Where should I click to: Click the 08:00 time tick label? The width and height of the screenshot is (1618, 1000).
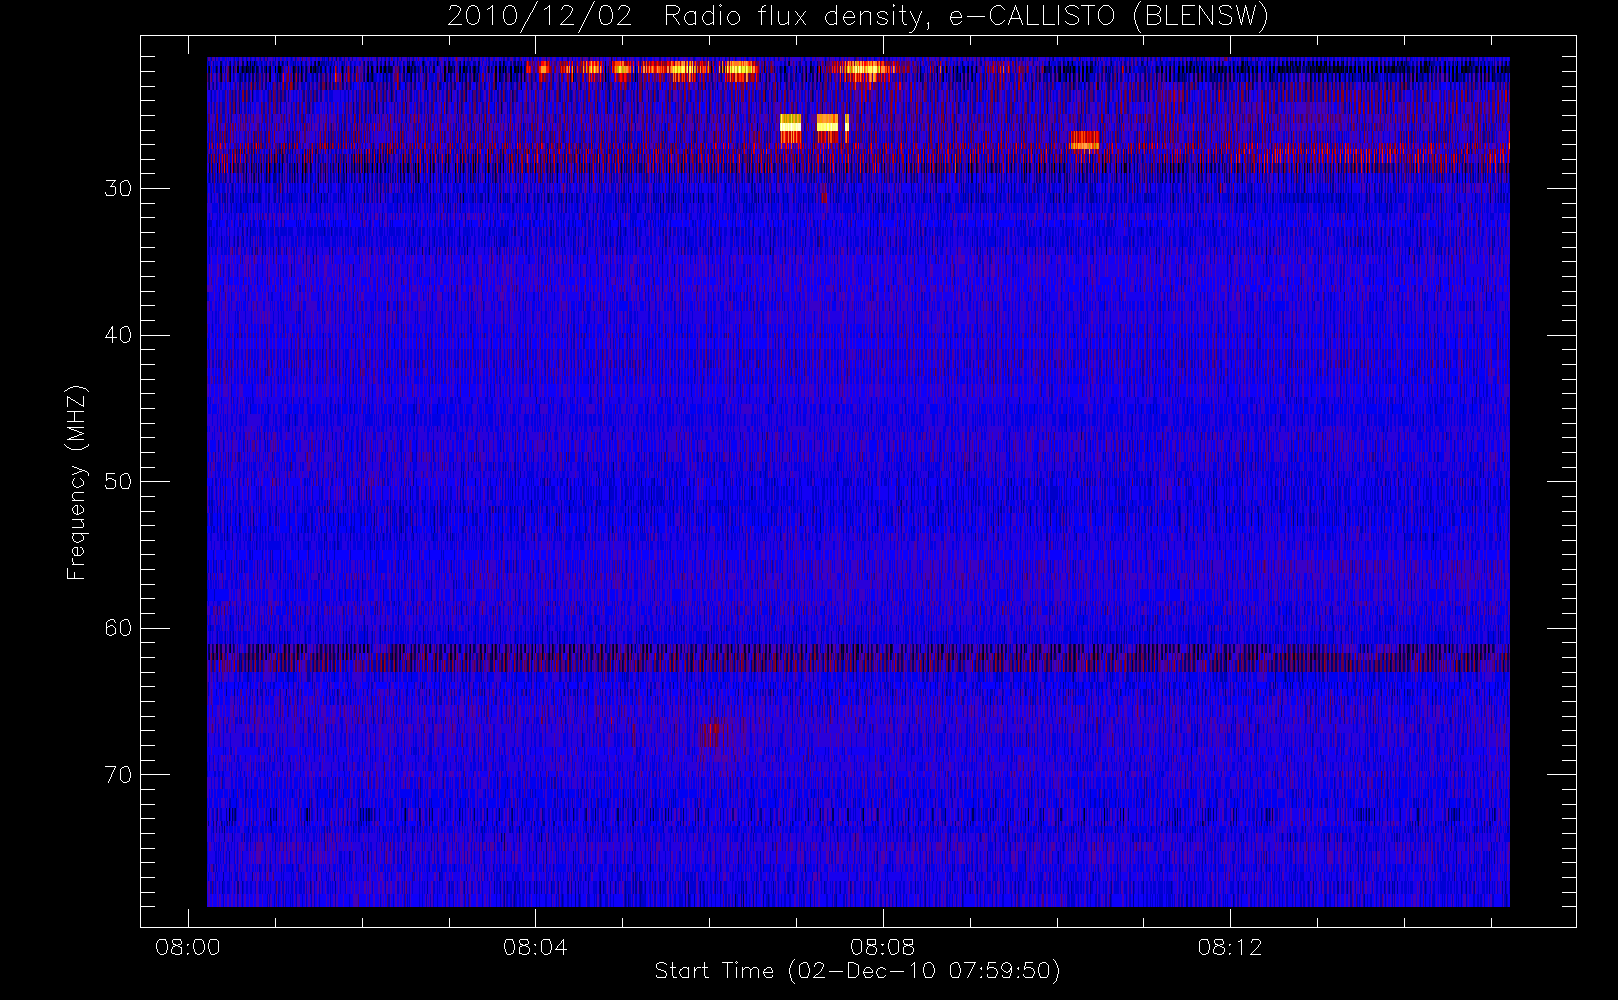[x=188, y=947]
